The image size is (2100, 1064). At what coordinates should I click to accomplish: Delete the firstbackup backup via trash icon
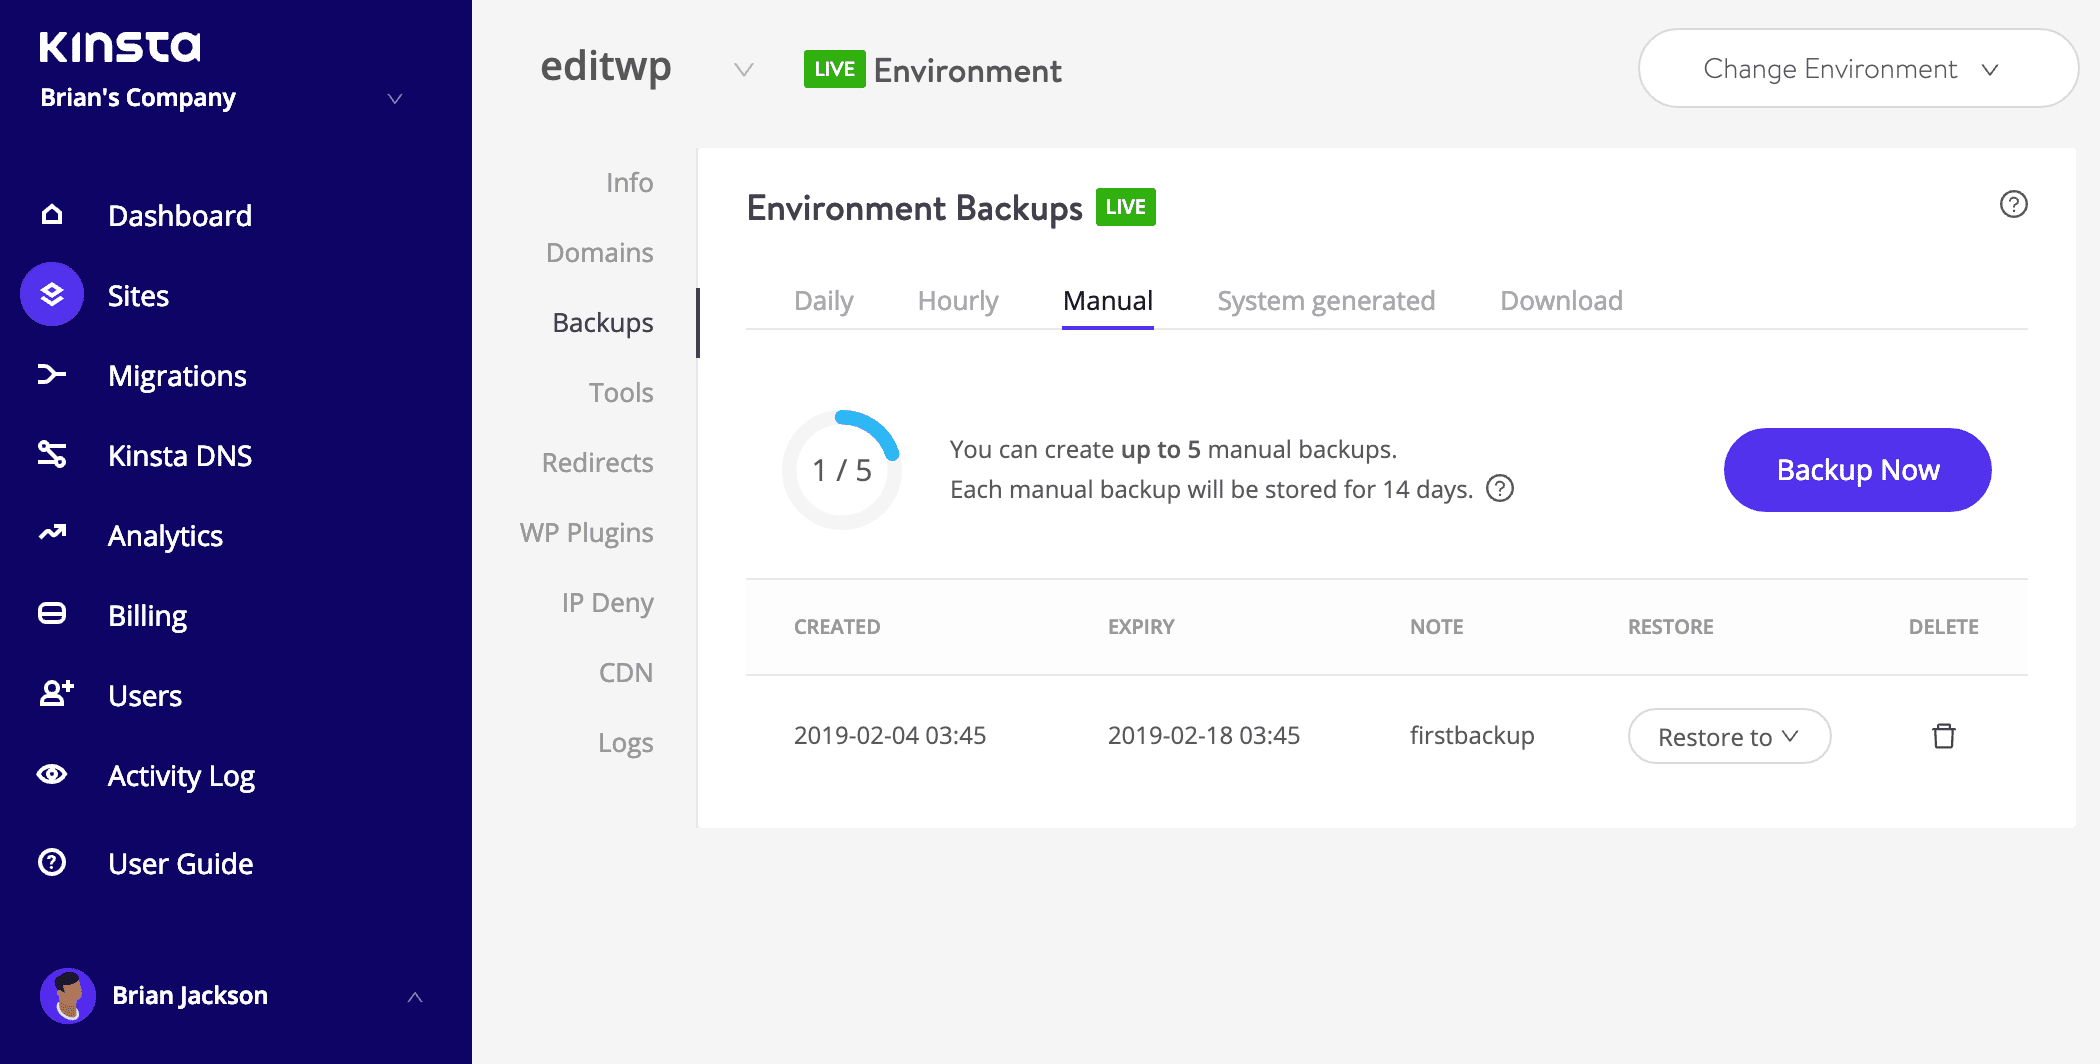[1943, 736]
